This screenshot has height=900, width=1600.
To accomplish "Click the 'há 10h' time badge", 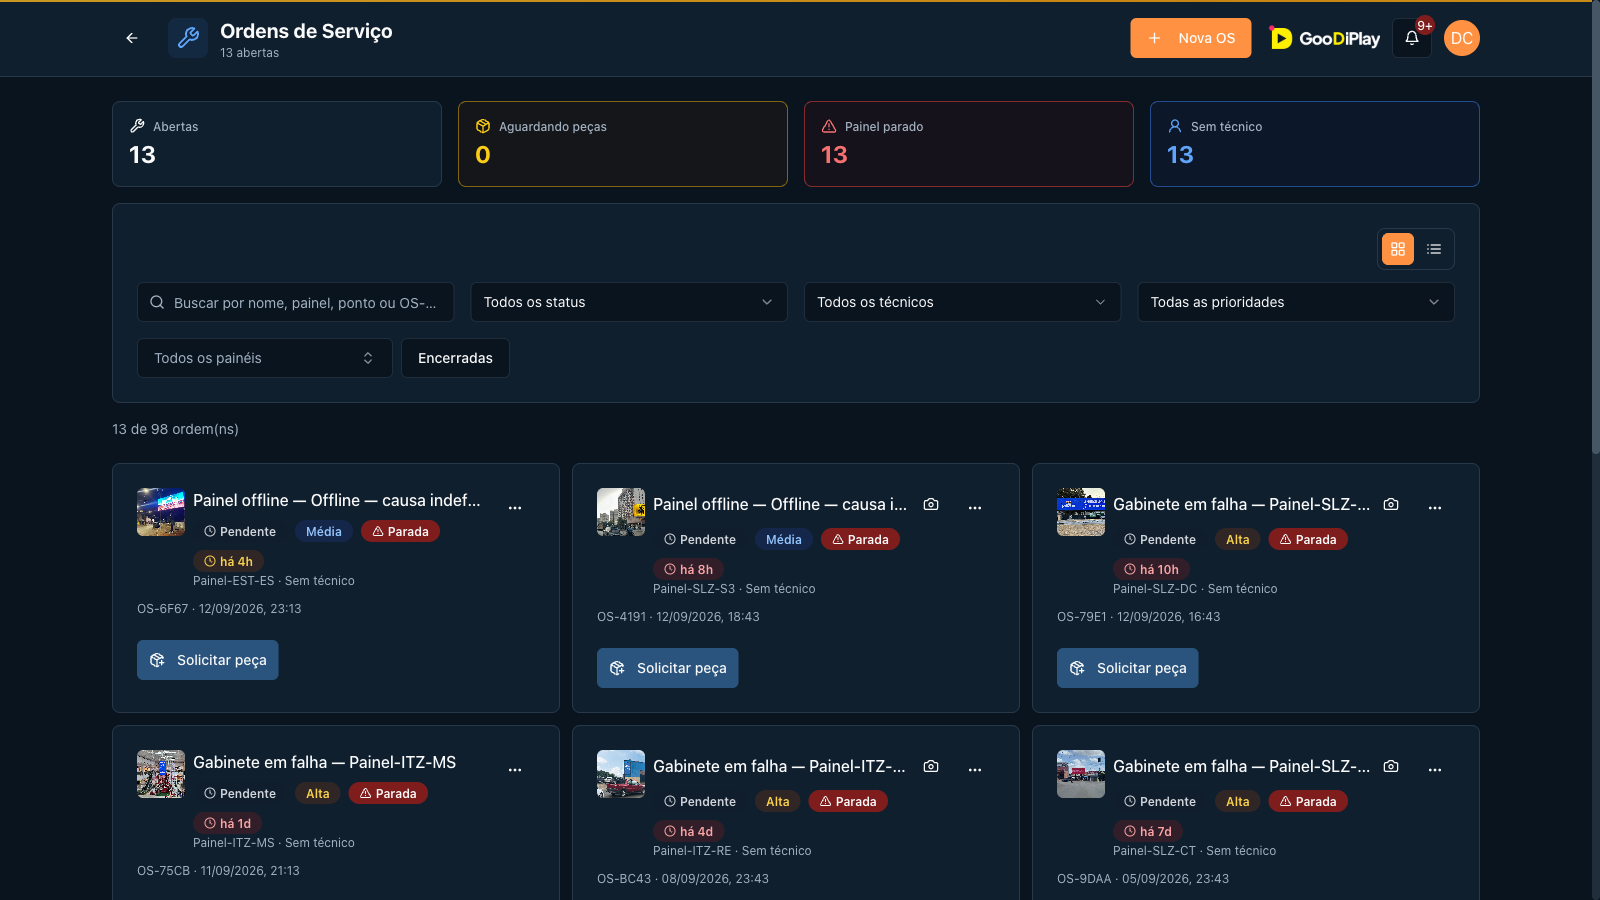I will 1151,569.
